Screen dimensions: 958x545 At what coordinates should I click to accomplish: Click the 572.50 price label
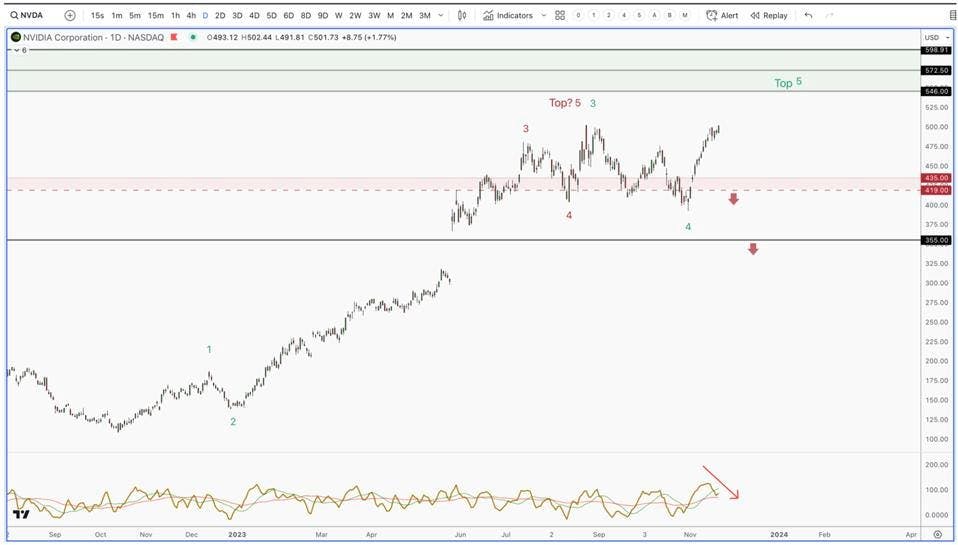[937, 71]
